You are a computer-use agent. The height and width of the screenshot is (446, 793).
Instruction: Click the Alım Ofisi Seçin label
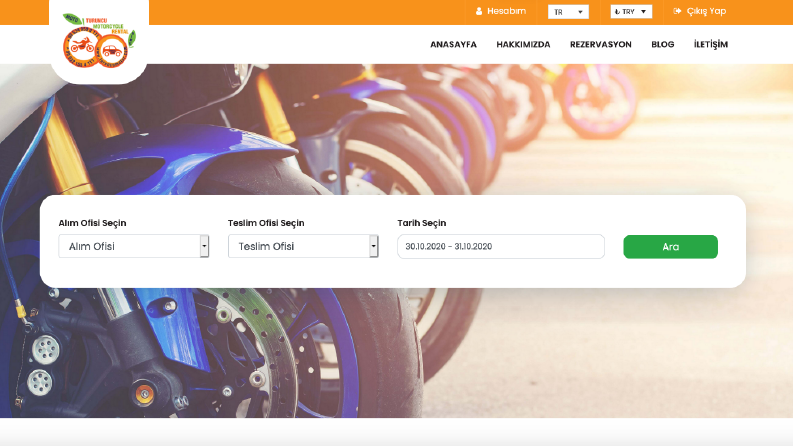92,223
